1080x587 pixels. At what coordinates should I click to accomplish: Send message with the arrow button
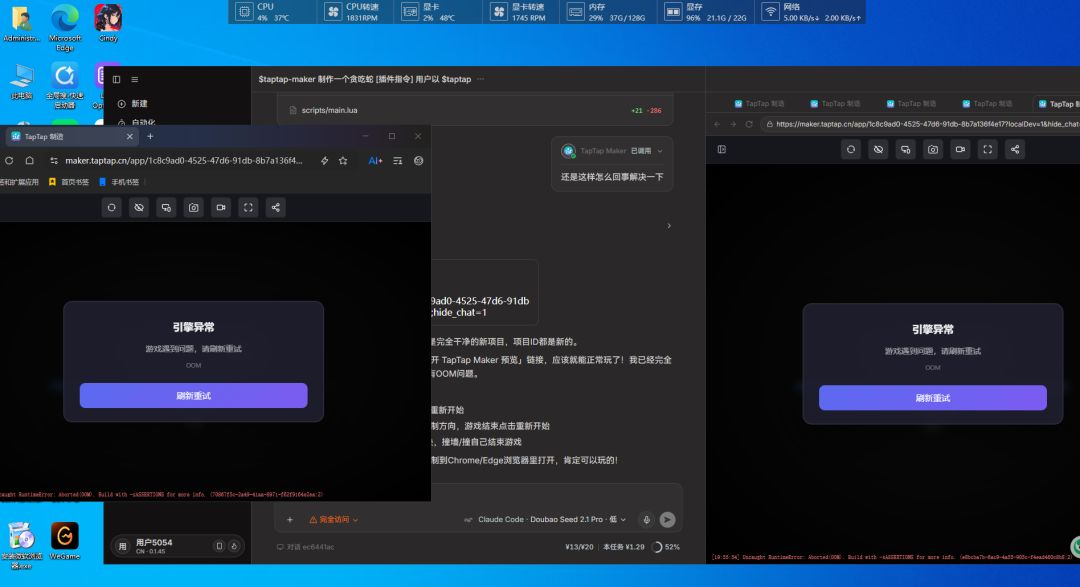click(x=667, y=519)
